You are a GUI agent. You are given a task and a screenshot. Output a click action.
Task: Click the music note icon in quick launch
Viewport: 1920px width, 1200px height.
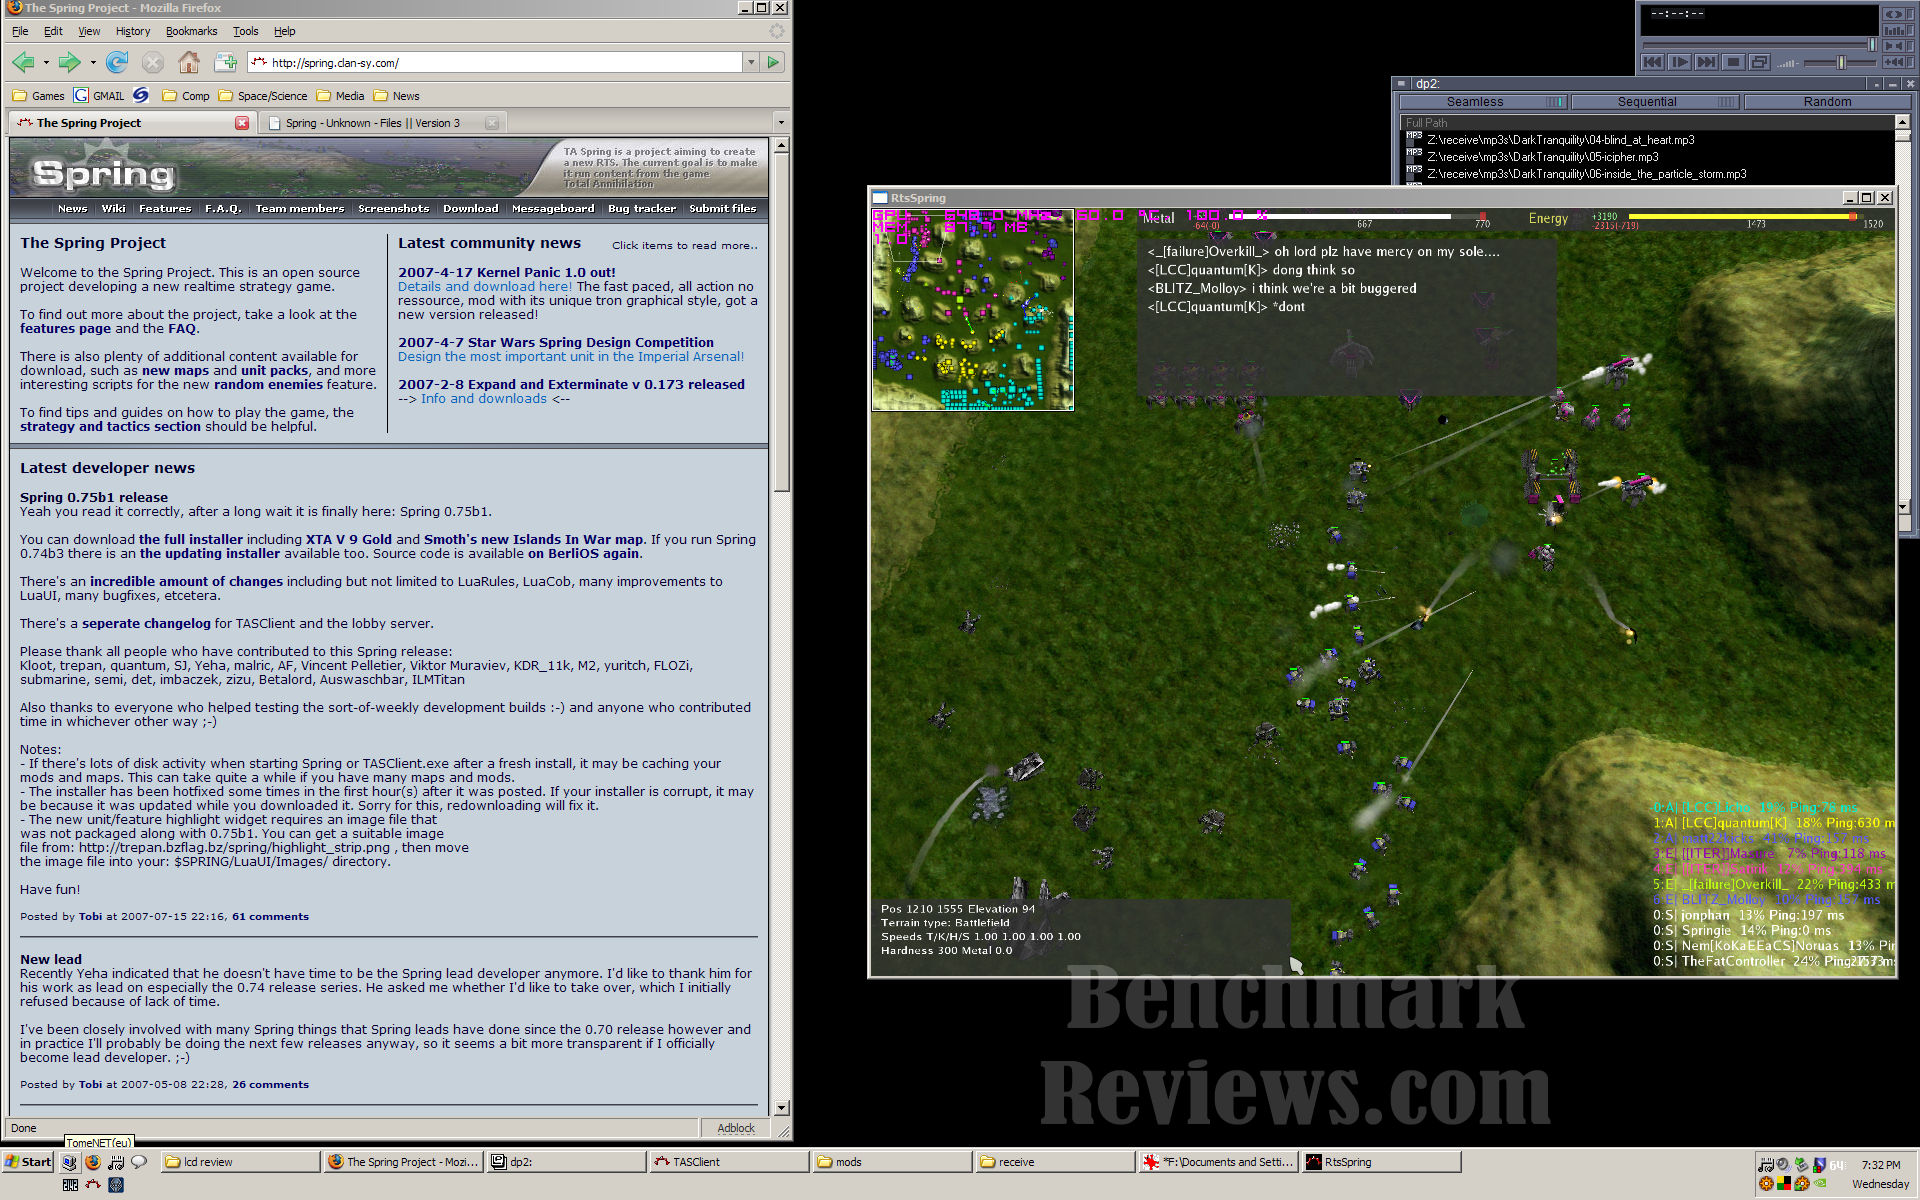point(116,1162)
